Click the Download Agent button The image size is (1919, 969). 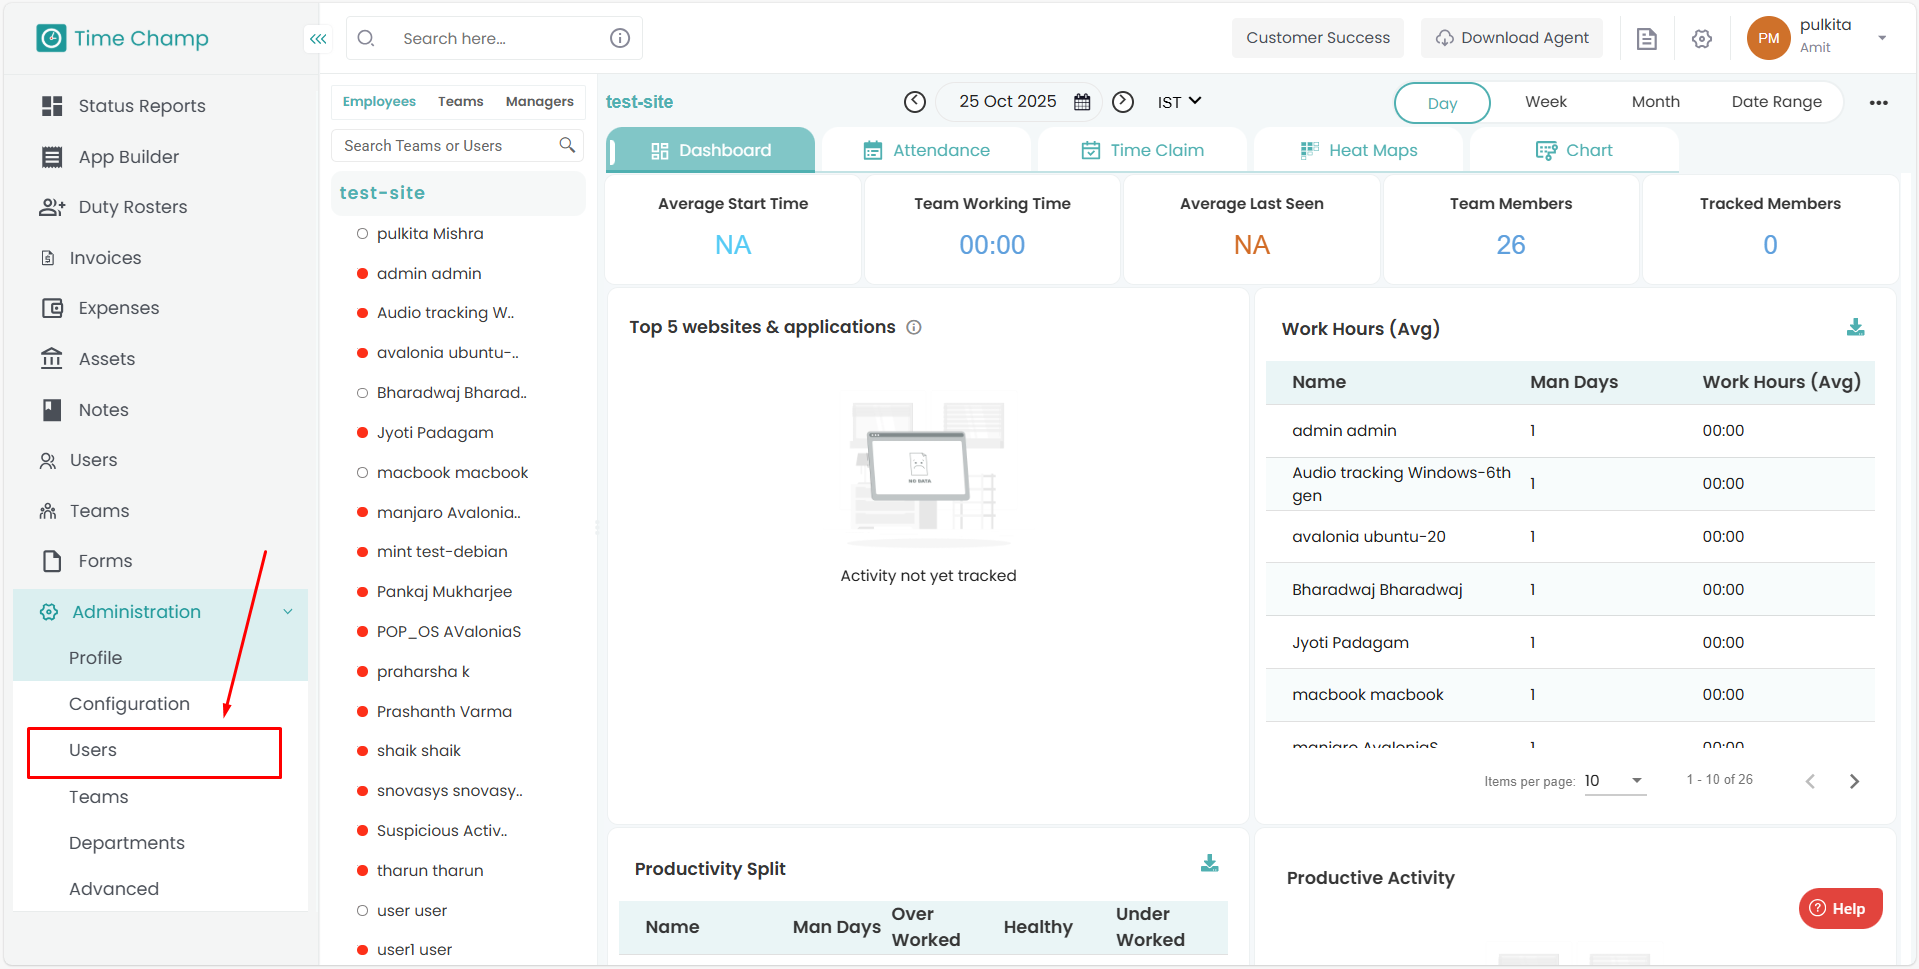point(1511,38)
